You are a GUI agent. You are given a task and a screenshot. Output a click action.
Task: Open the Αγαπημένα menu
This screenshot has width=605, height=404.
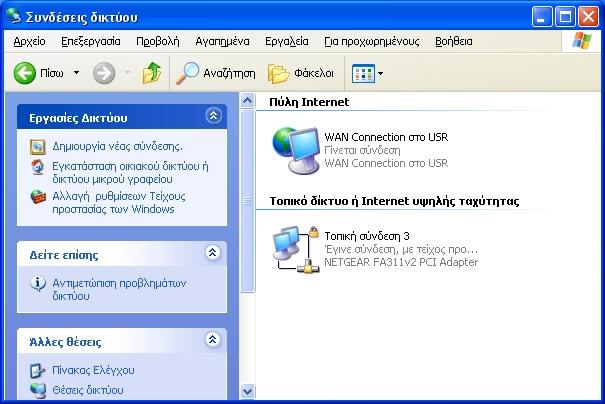[x=222, y=41]
